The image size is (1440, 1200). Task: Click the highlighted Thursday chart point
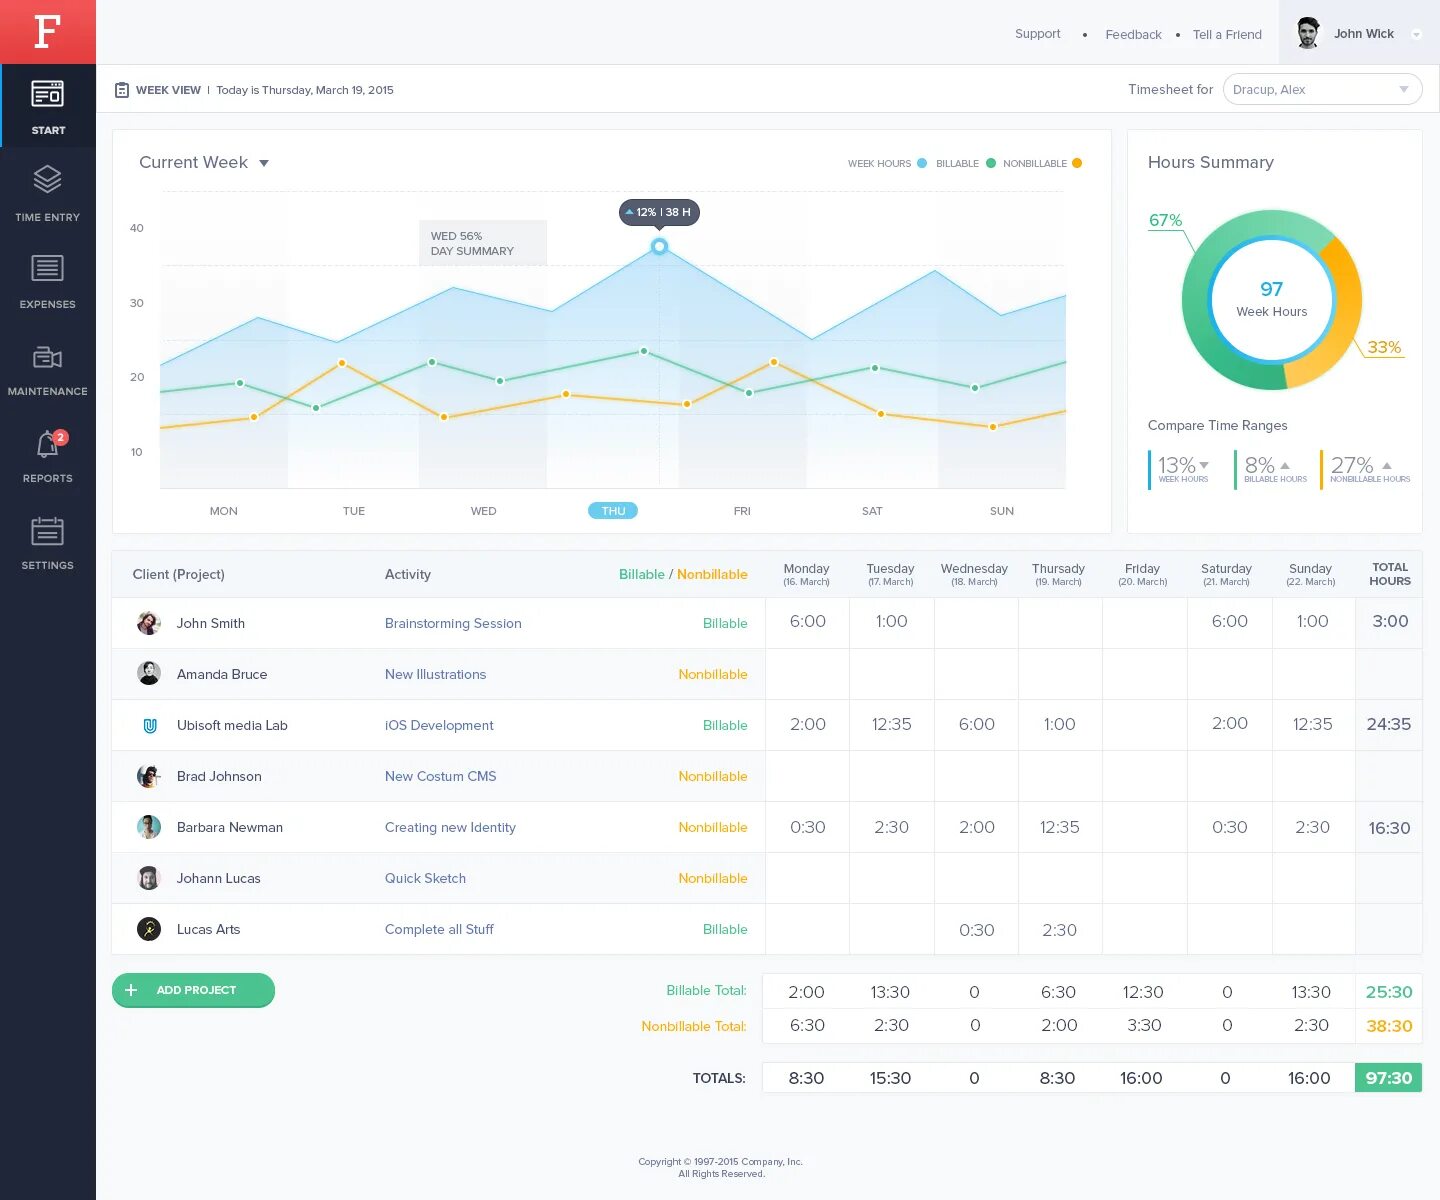click(x=659, y=246)
